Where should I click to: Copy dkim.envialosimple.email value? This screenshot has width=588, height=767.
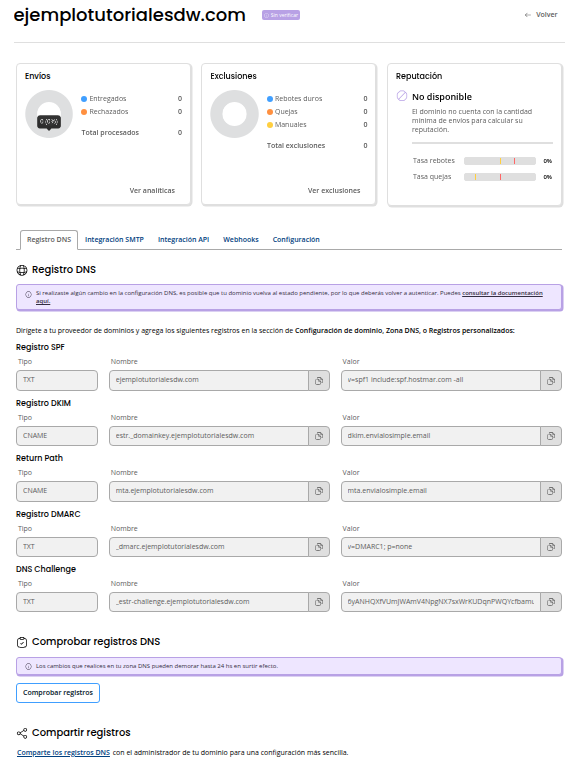tap(551, 436)
